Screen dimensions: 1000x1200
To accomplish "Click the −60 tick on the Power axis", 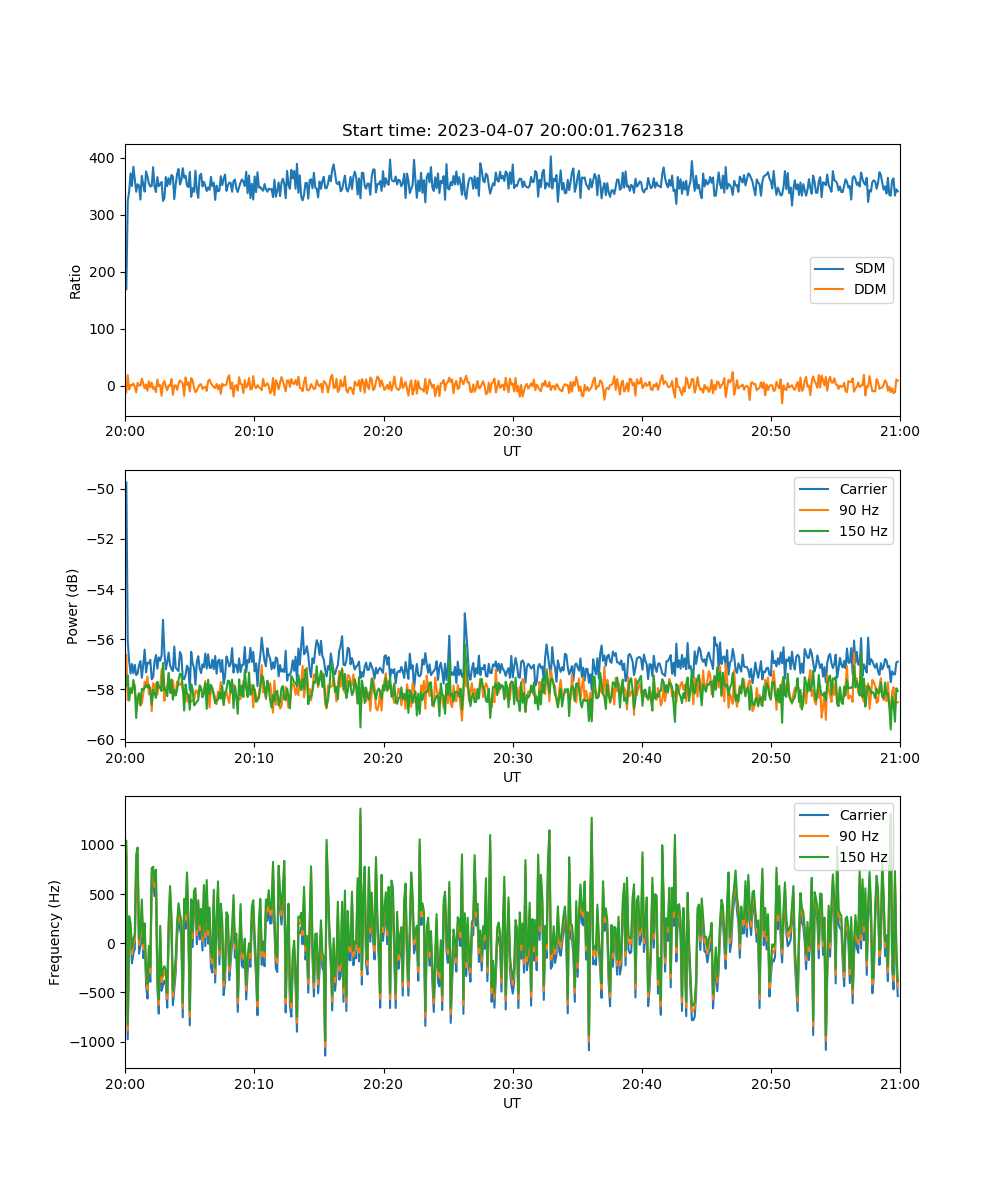I will tap(102, 739).
